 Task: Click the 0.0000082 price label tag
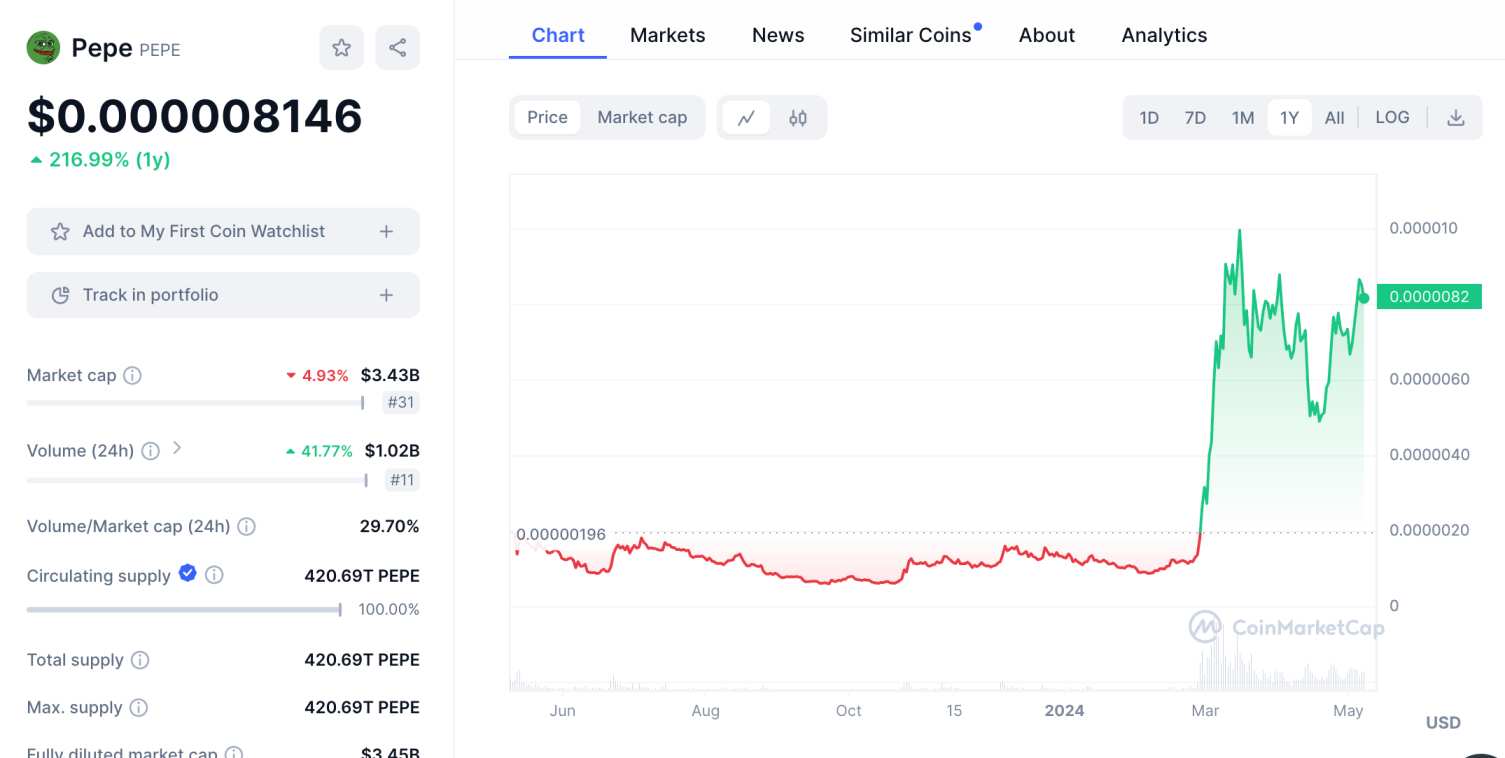pos(1430,296)
